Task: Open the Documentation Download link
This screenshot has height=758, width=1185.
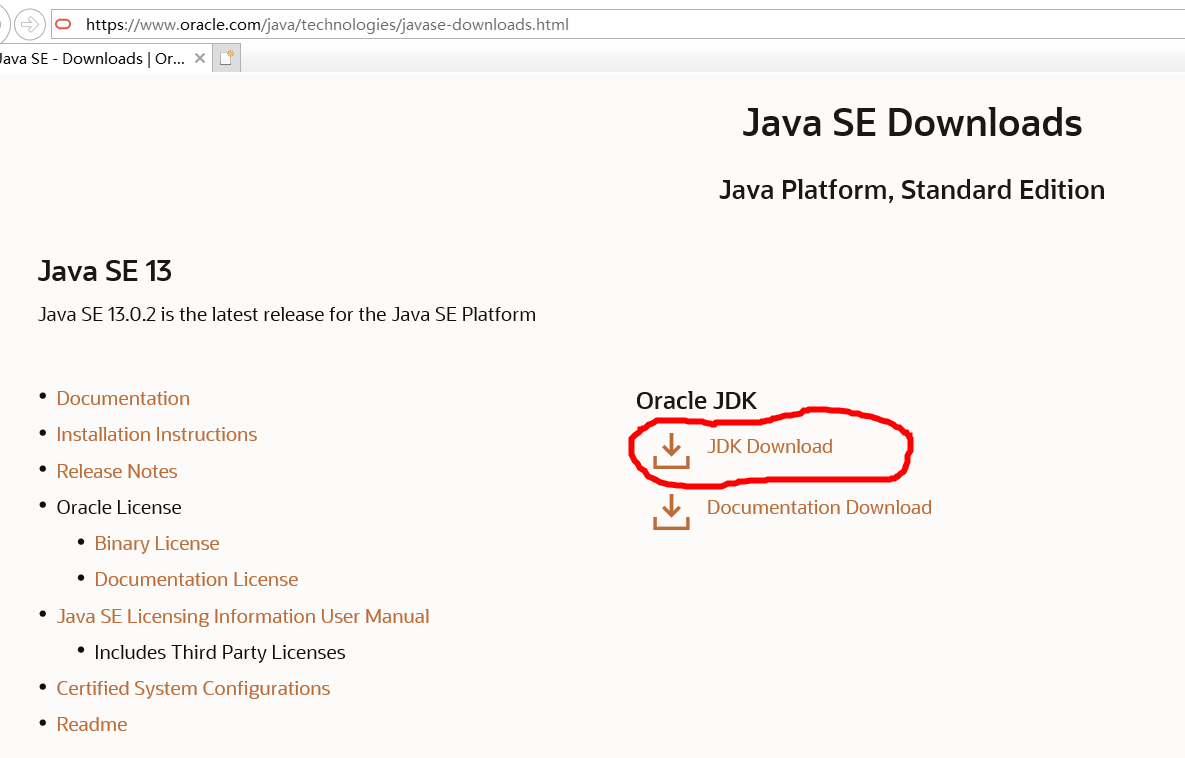Action: click(819, 507)
